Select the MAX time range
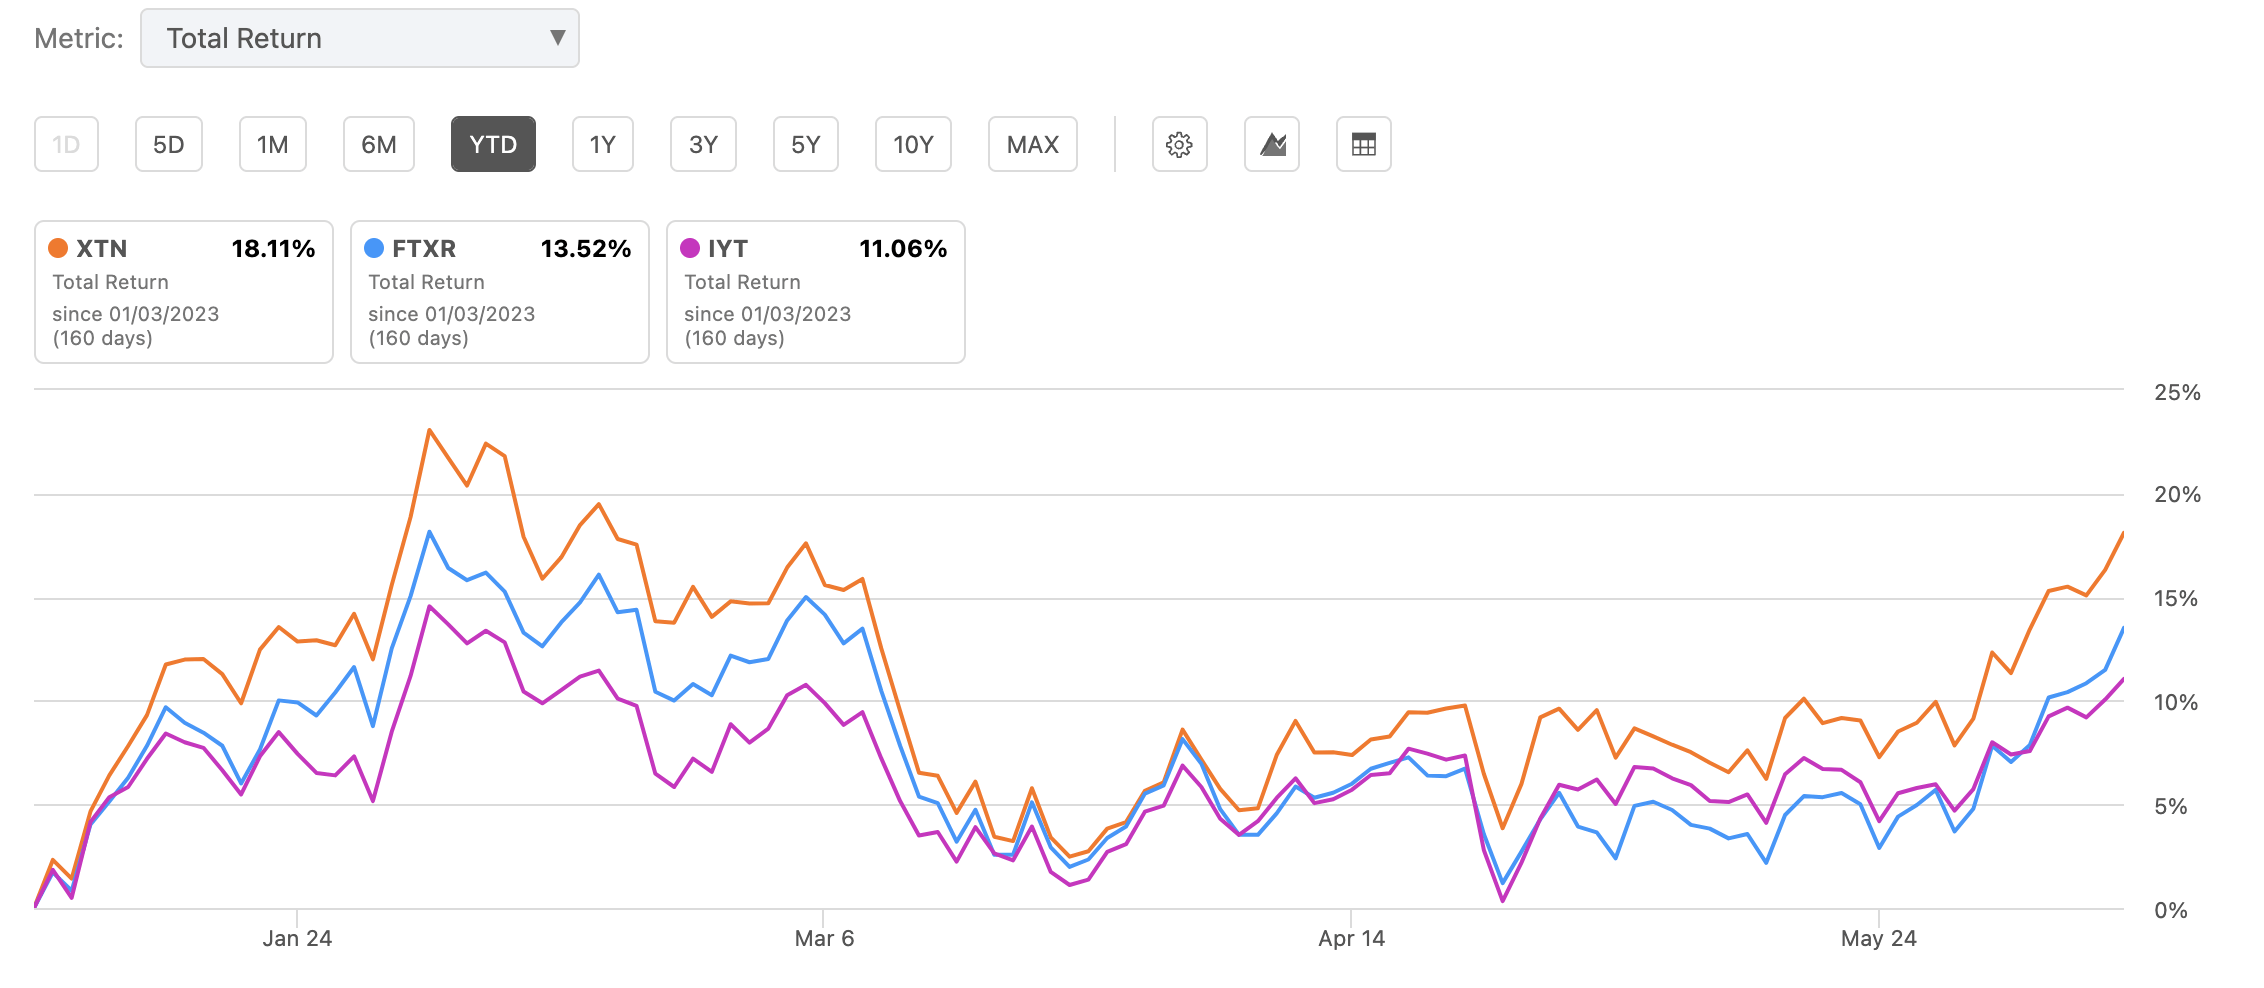Viewport: 2264px width, 988px height. coord(1032,144)
